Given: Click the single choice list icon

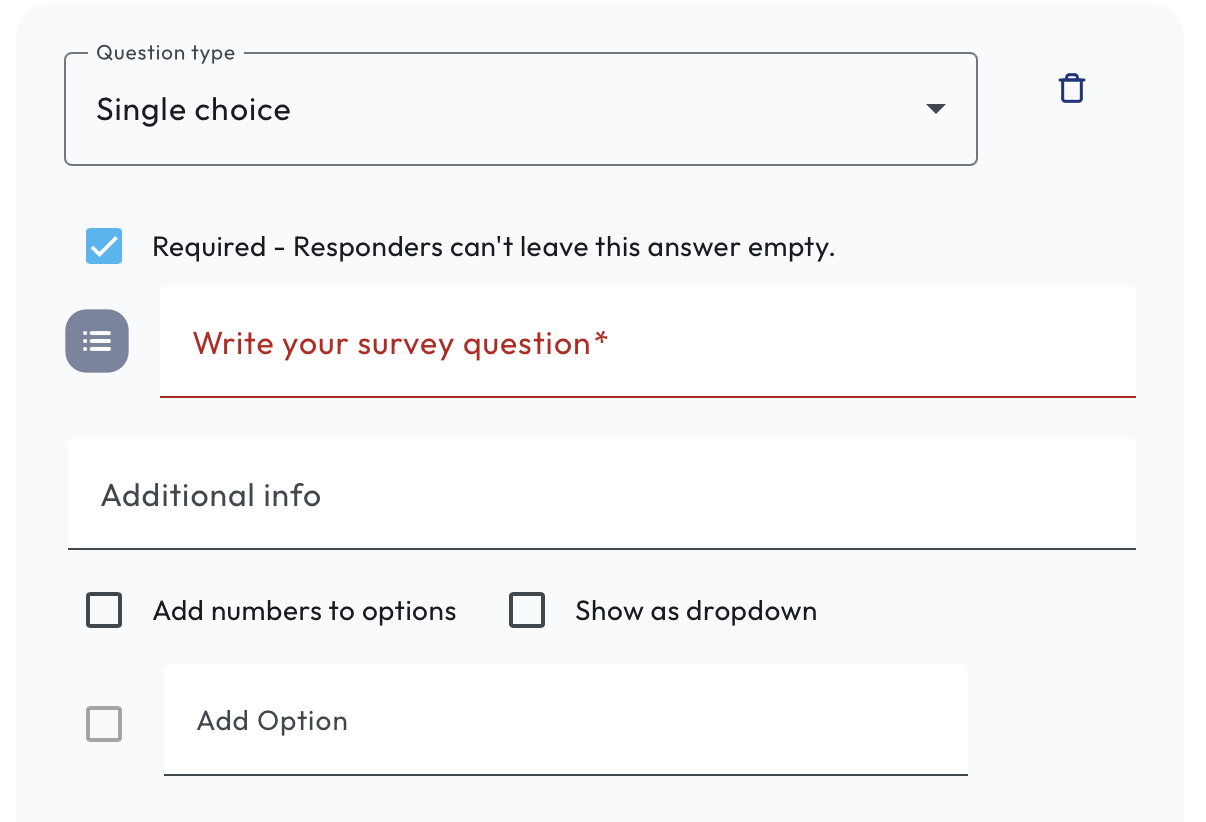Looking at the screenshot, I should tap(97, 341).
